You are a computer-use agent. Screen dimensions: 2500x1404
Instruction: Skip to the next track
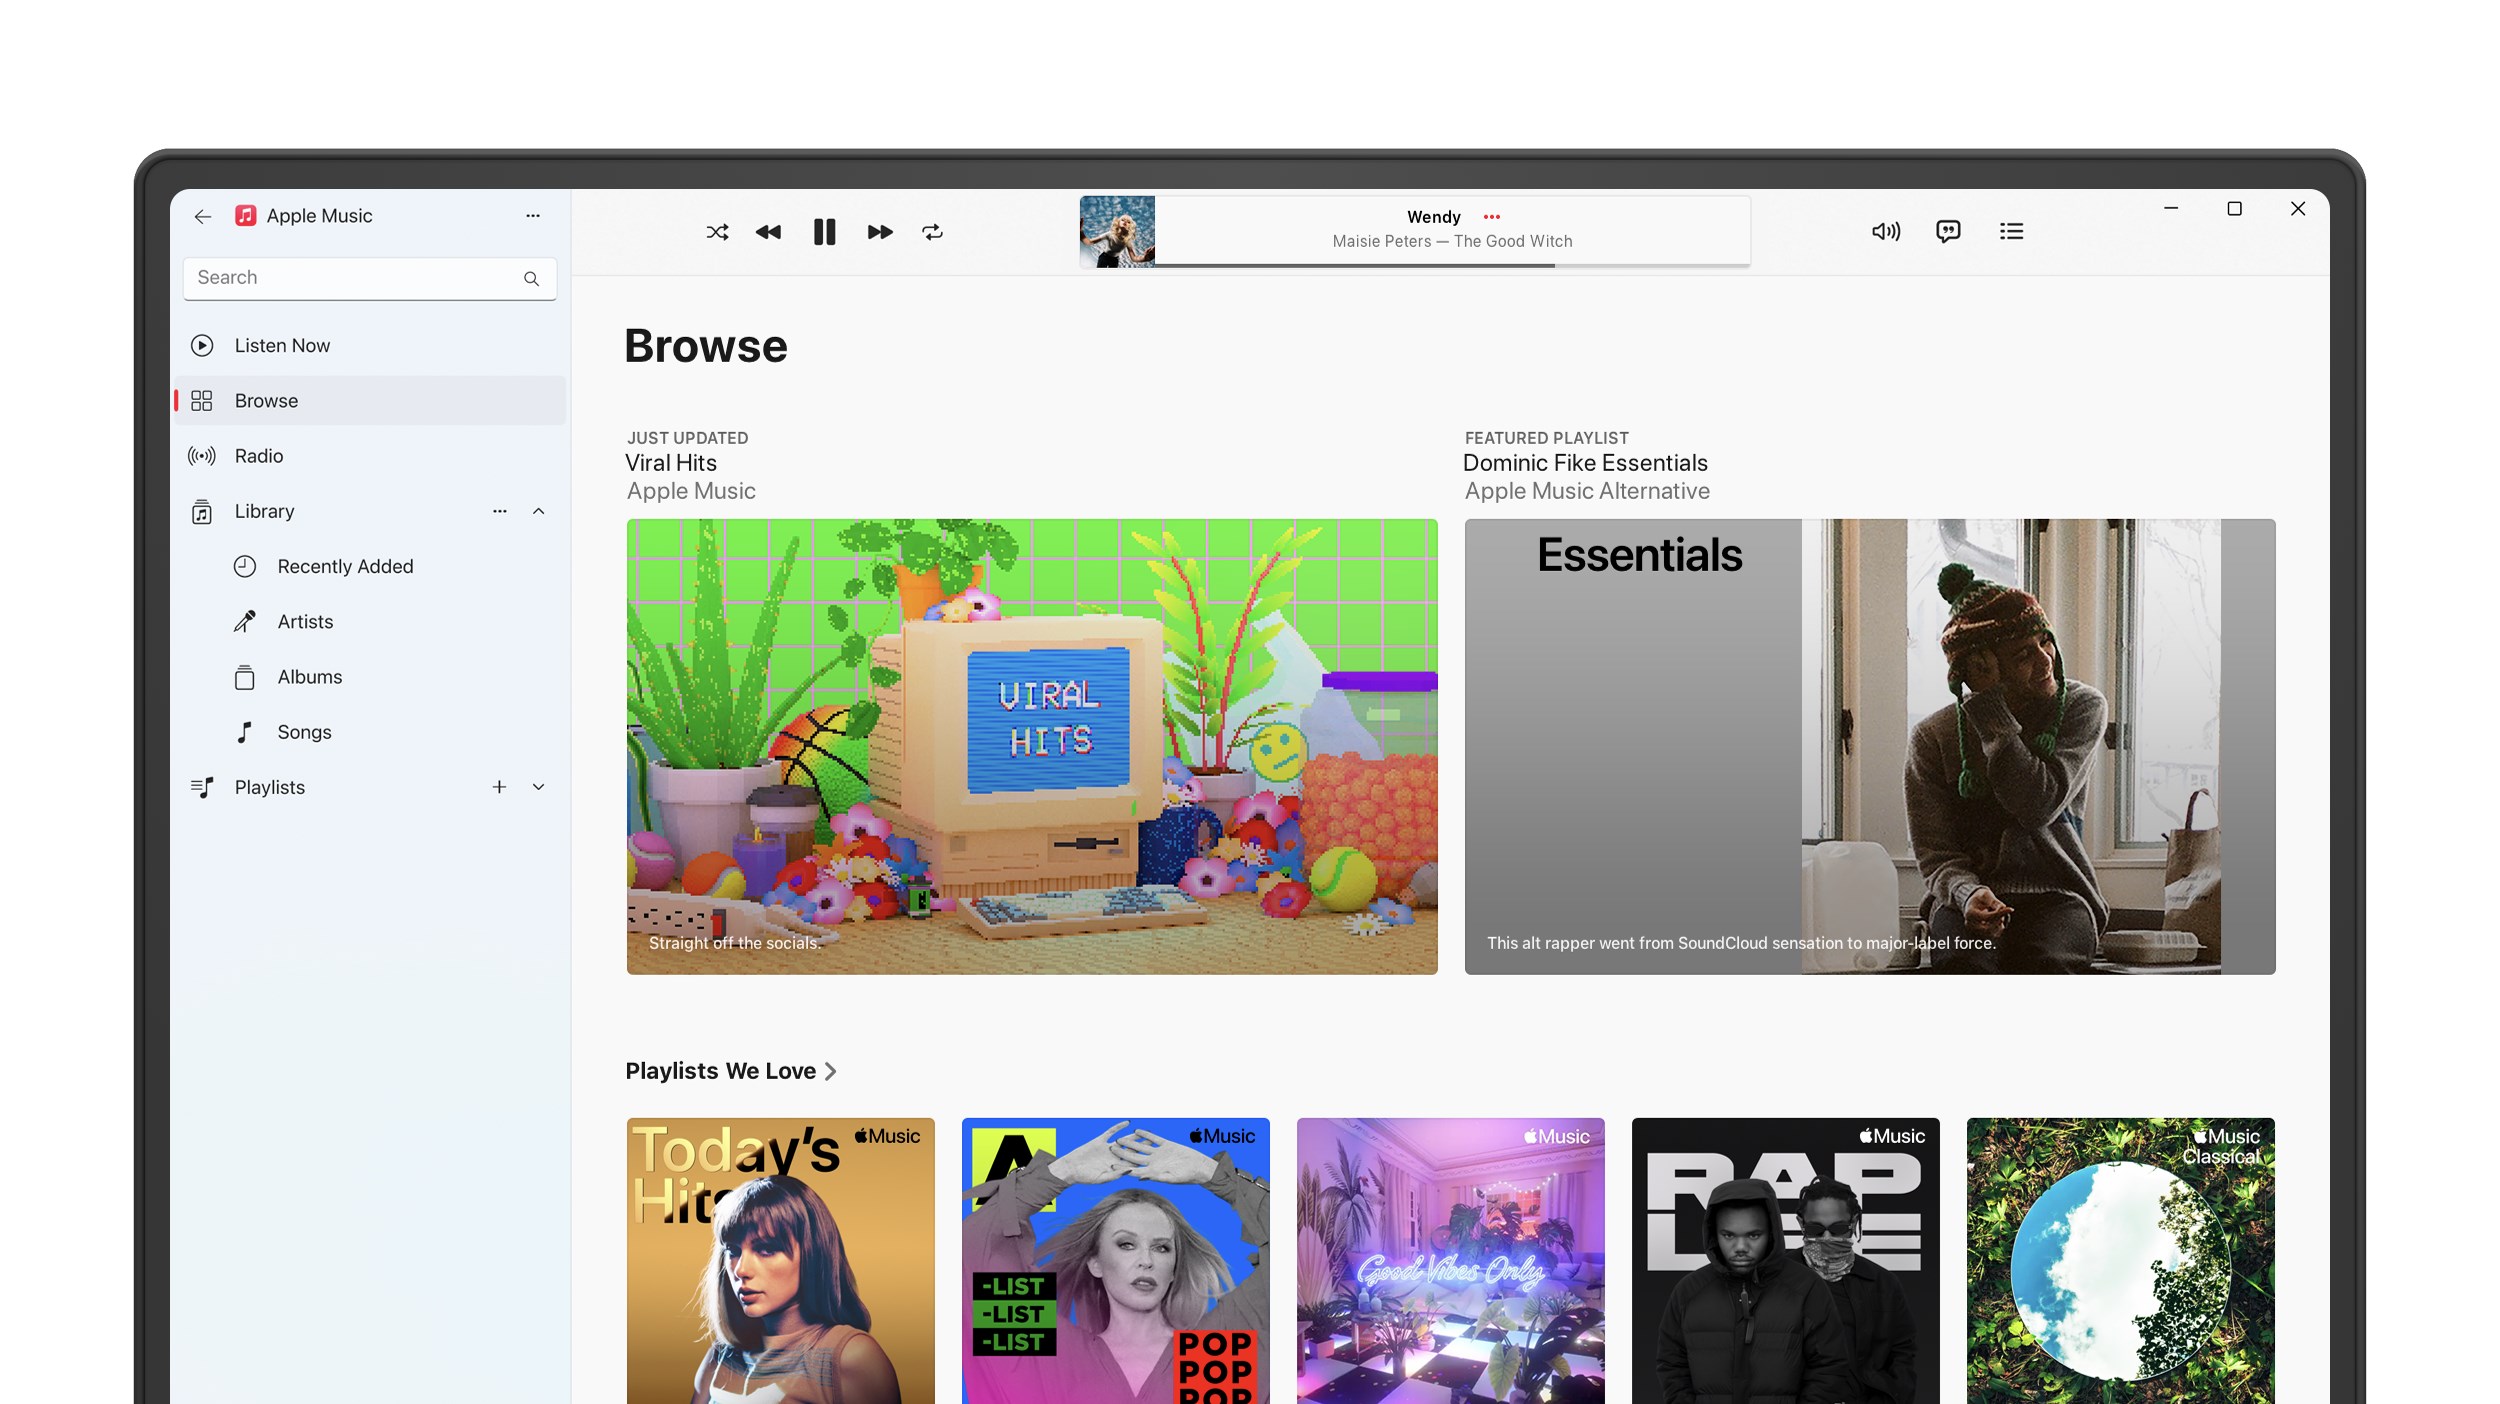(878, 231)
